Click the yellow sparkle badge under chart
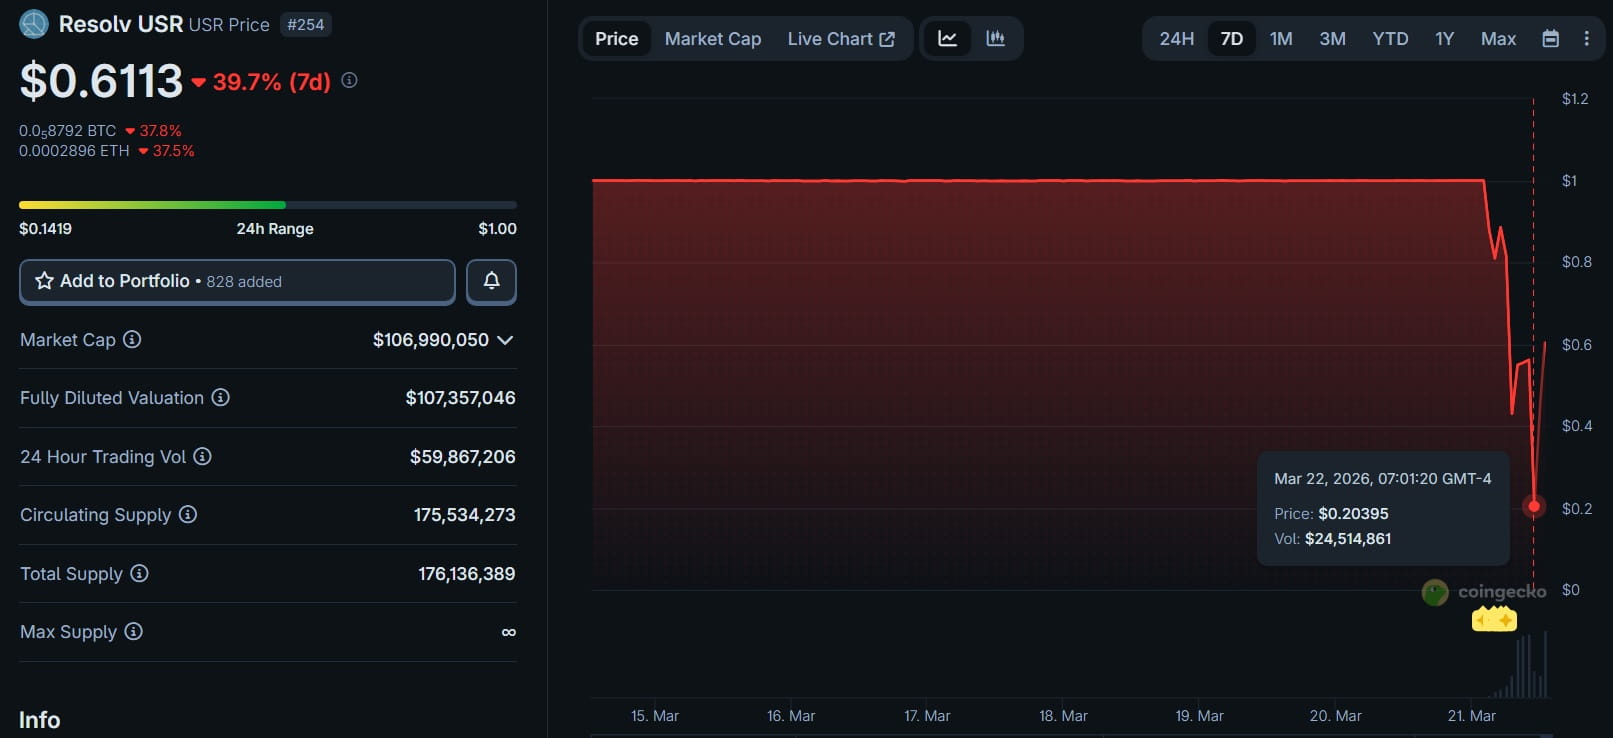The width and height of the screenshot is (1613, 738). [x=1494, y=620]
